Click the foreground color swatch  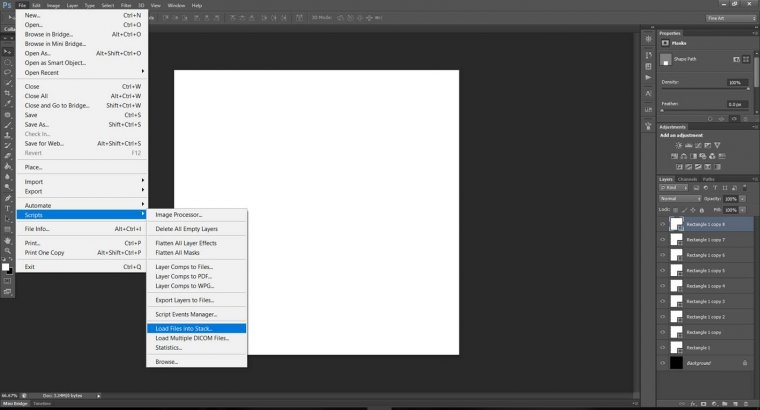click(x=5, y=267)
